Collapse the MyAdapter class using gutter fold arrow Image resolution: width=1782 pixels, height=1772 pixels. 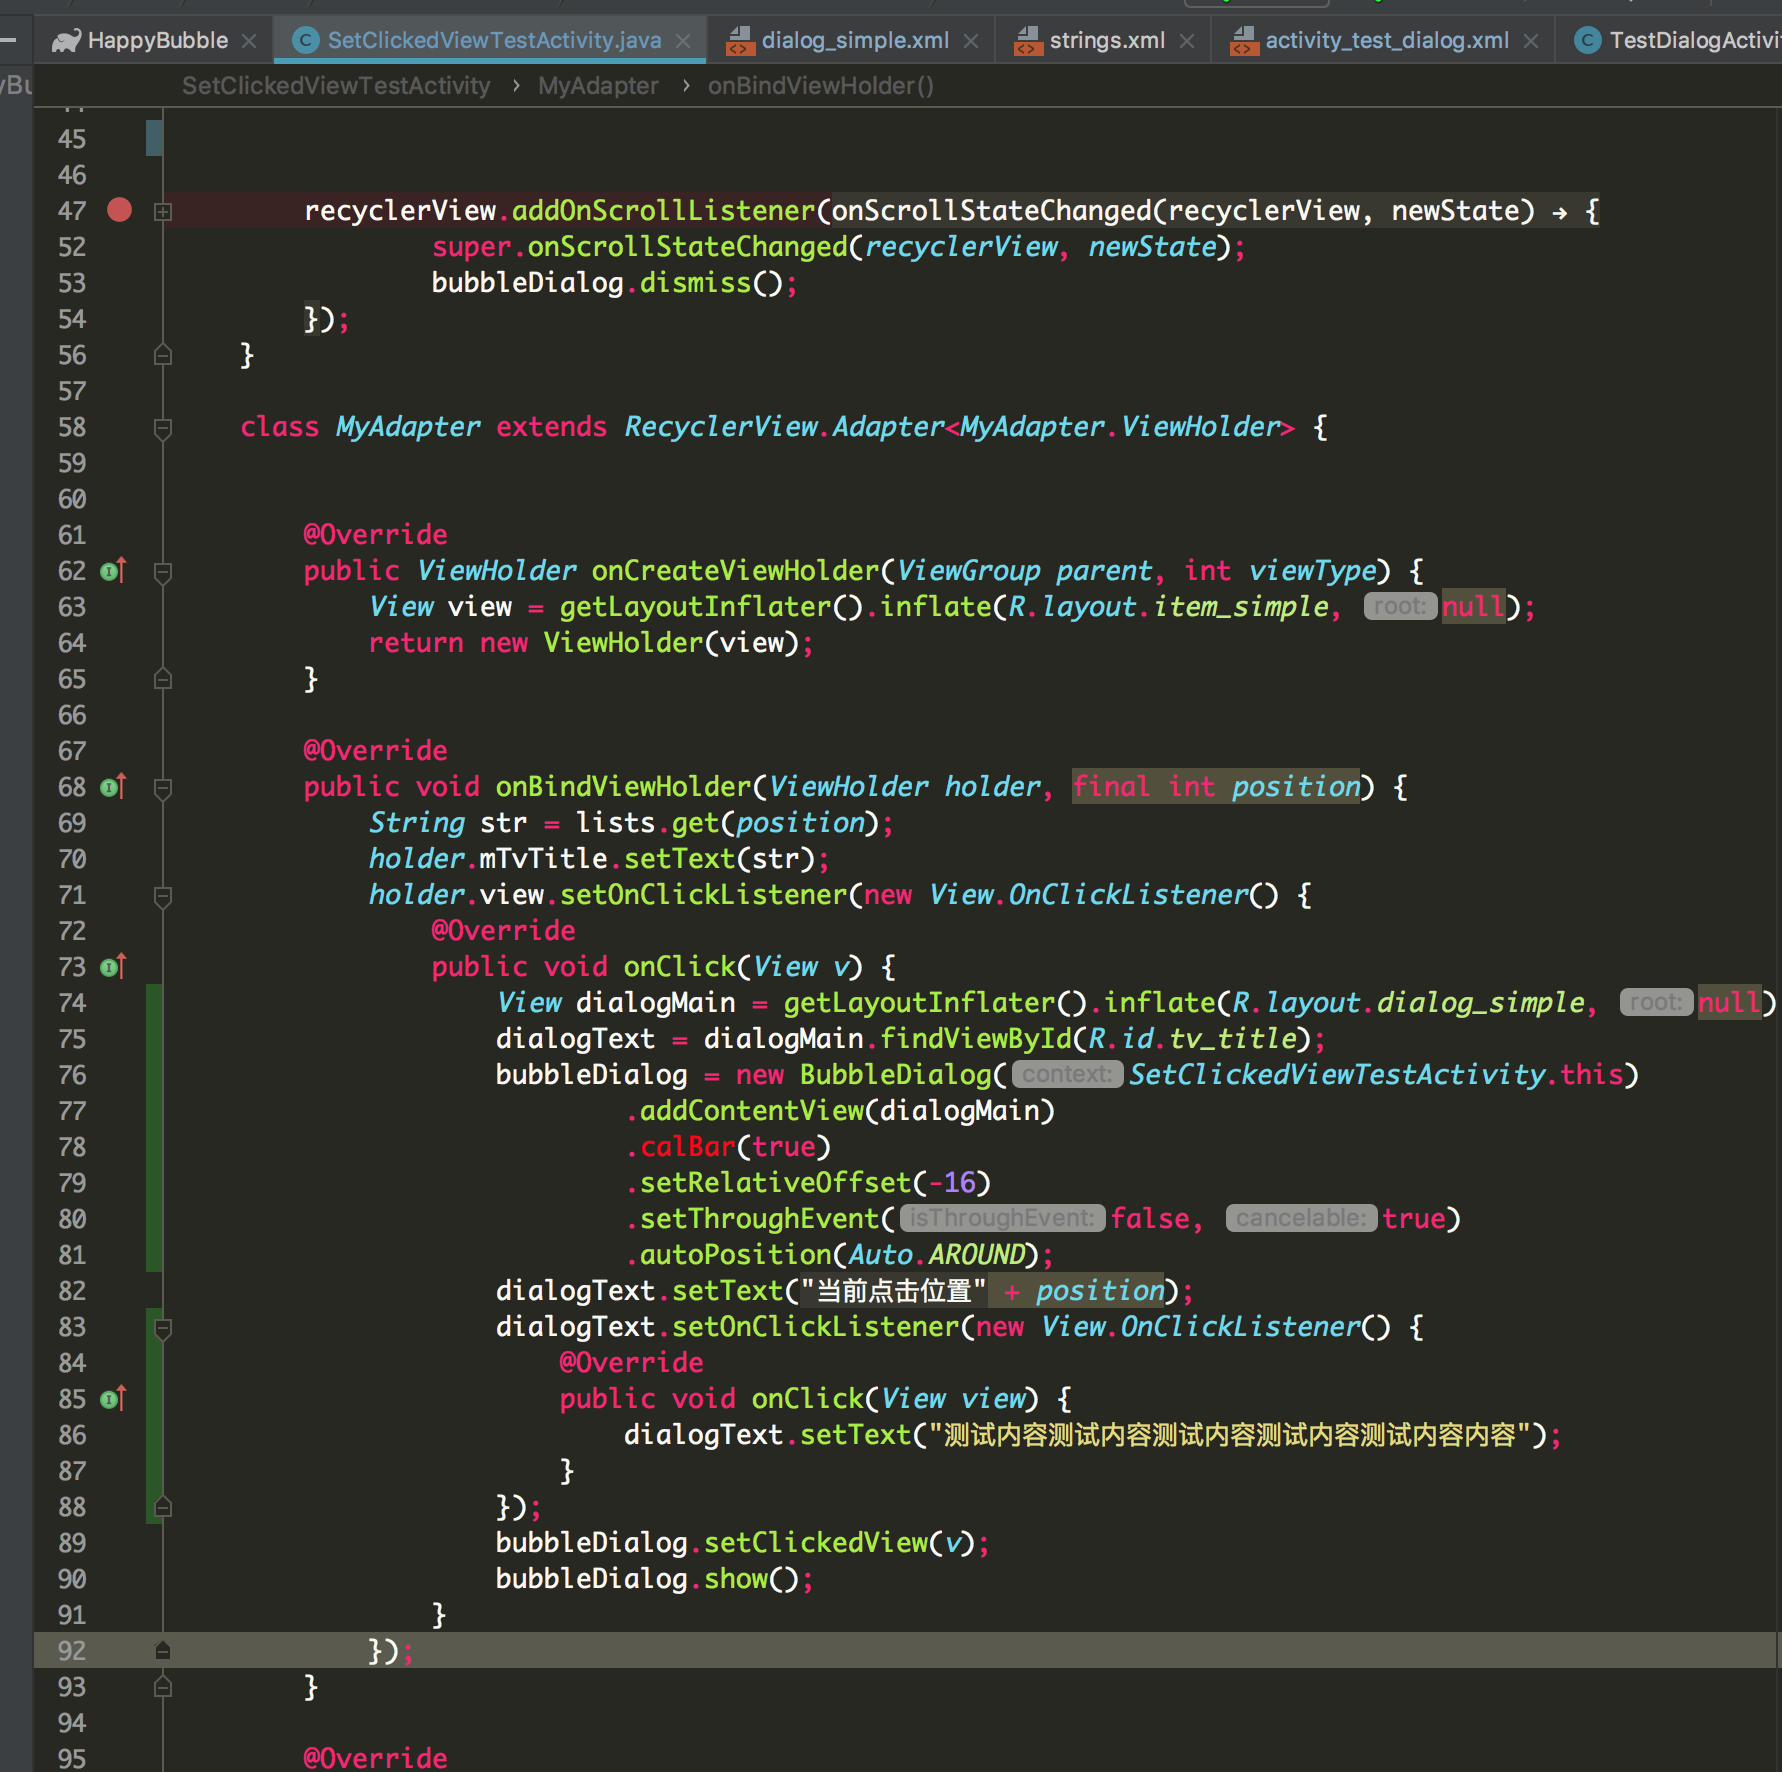tap(162, 427)
